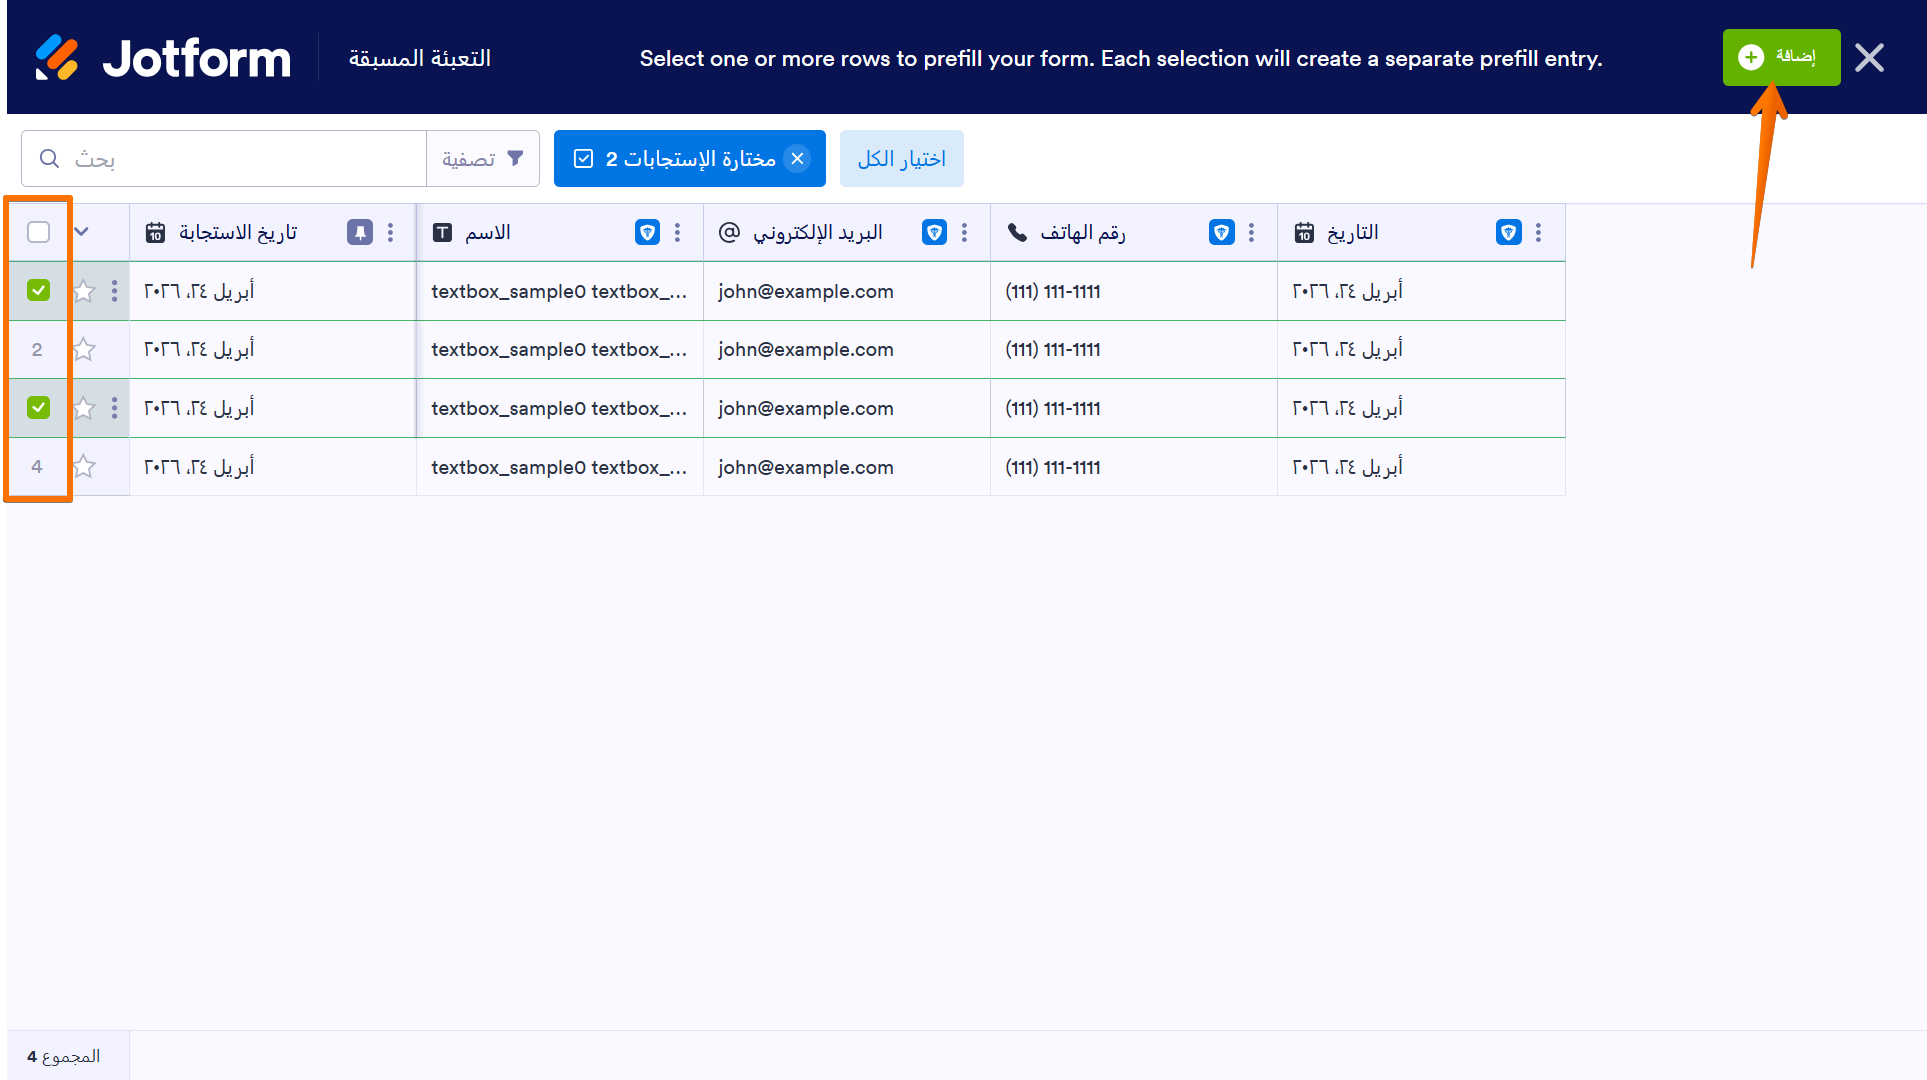1927x1080 pixels.
Task: Click the Jotform logo
Action: point(160,57)
